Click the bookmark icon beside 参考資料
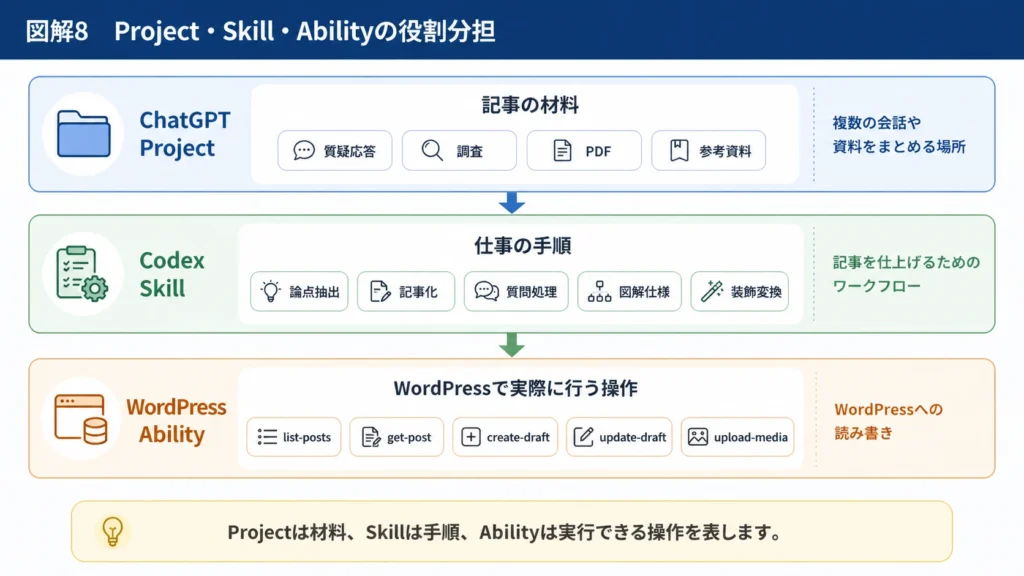Image resolution: width=1024 pixels, height=576 pixels. point(679,150)
